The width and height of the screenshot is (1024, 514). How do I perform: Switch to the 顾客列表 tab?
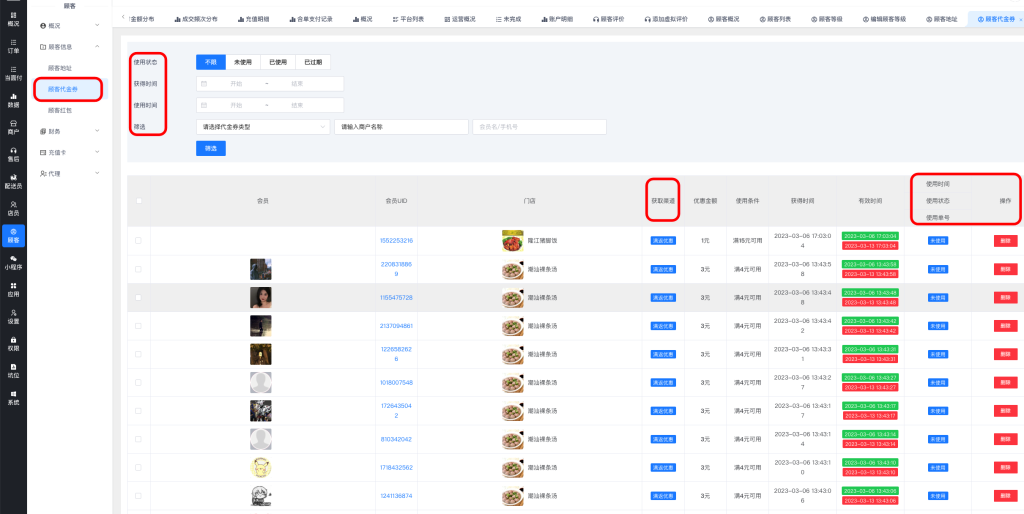point(779,19)
